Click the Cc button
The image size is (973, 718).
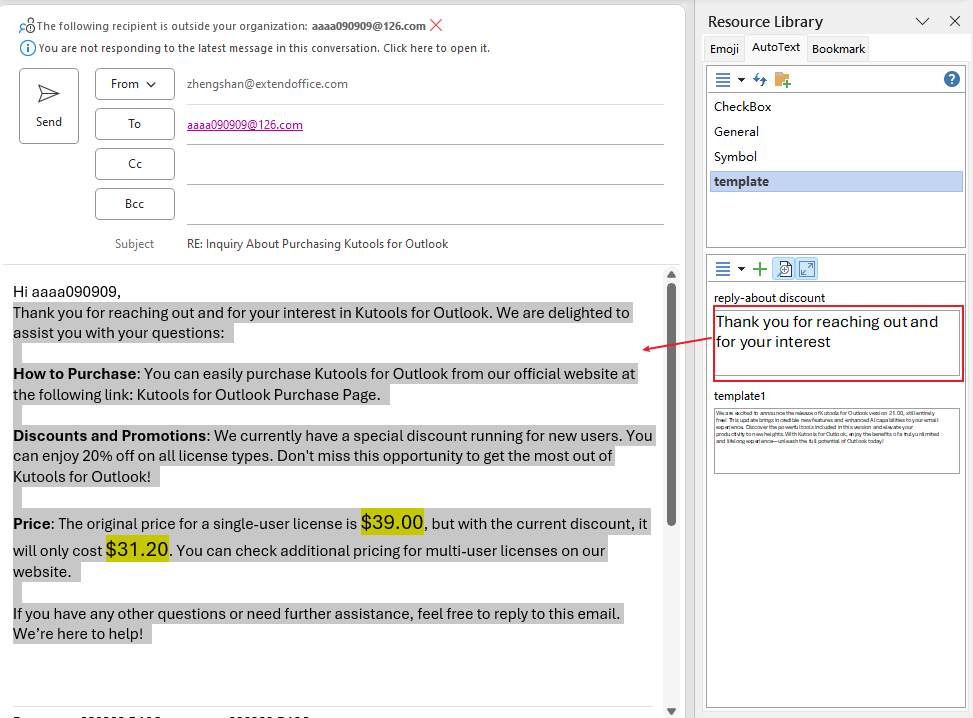click(x=135, y=164)
